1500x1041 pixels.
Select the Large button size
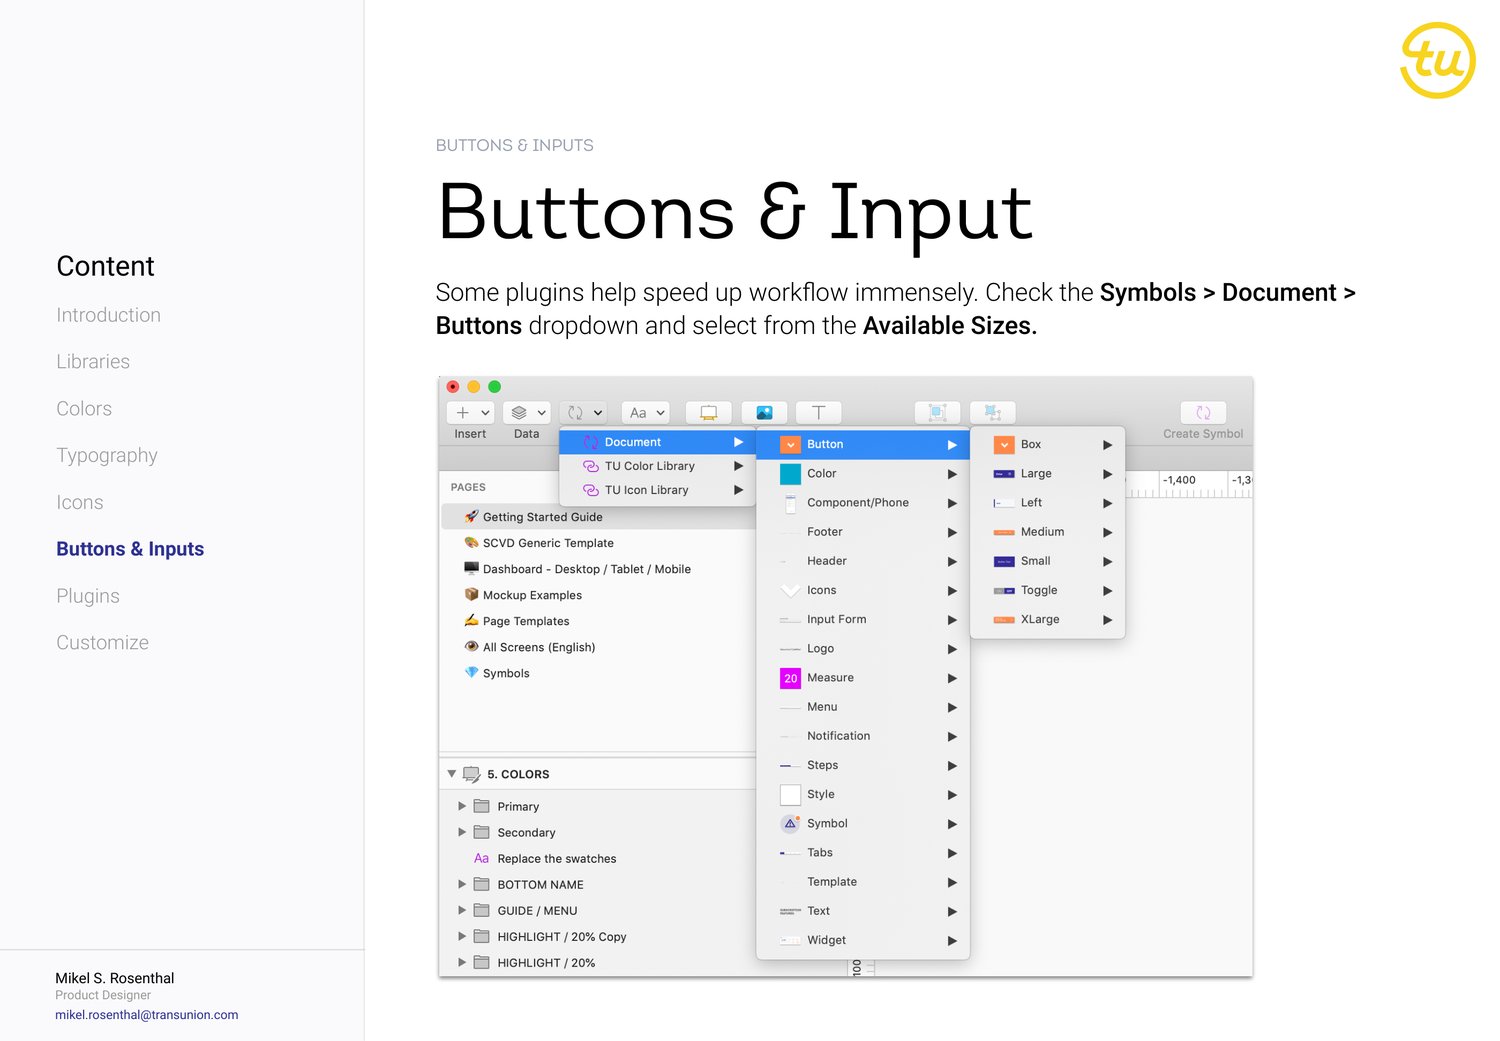(x=1047, y=474)
